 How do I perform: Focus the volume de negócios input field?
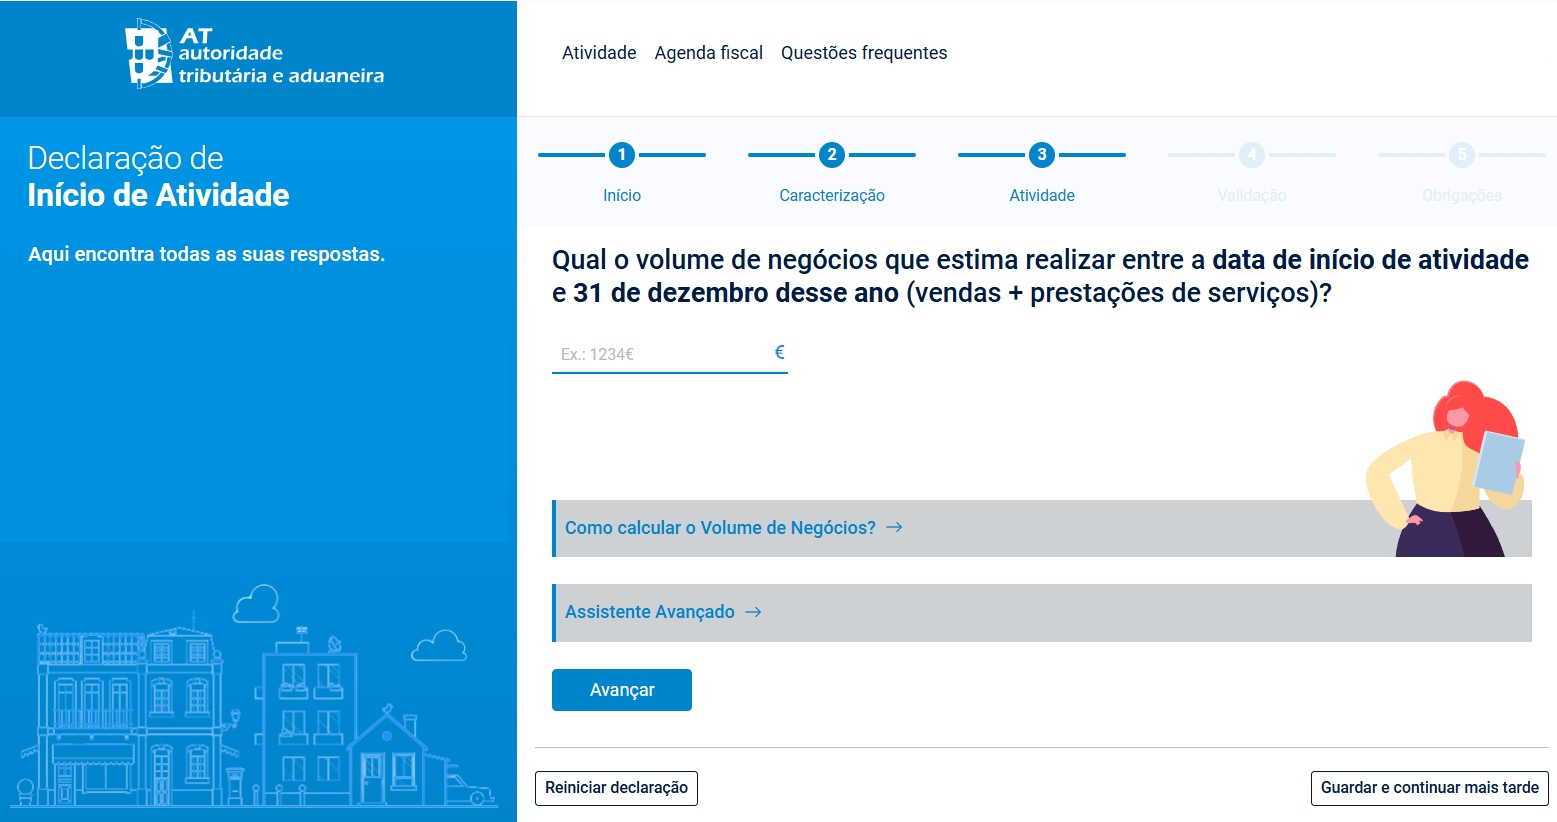pyautogui.click(x=660, y=354)
